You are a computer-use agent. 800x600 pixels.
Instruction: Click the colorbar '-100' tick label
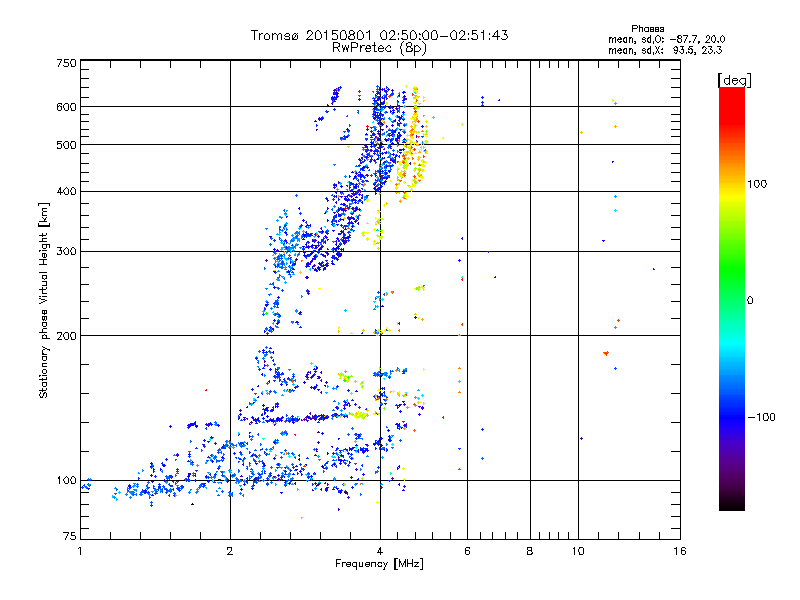761,417
